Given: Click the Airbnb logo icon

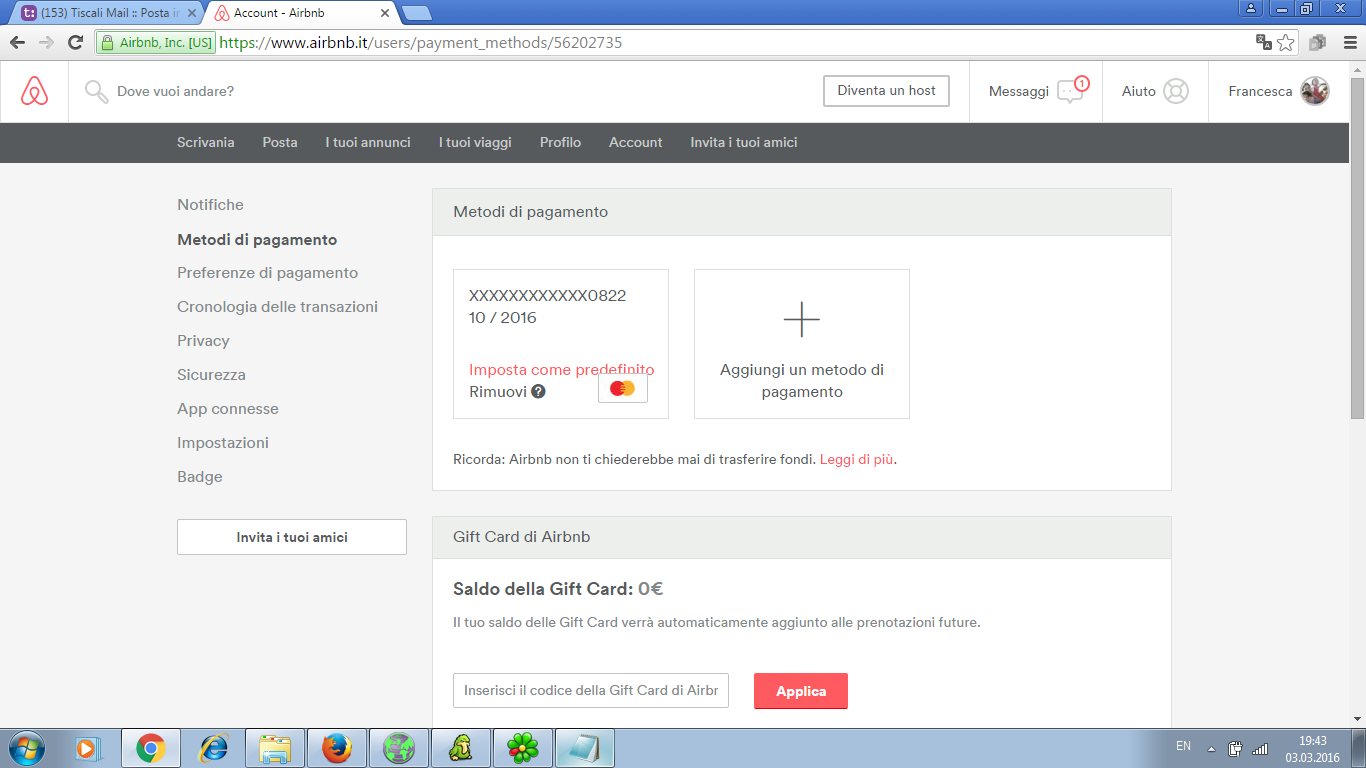Looking at the screenshot, I should (x=34, y=91).
